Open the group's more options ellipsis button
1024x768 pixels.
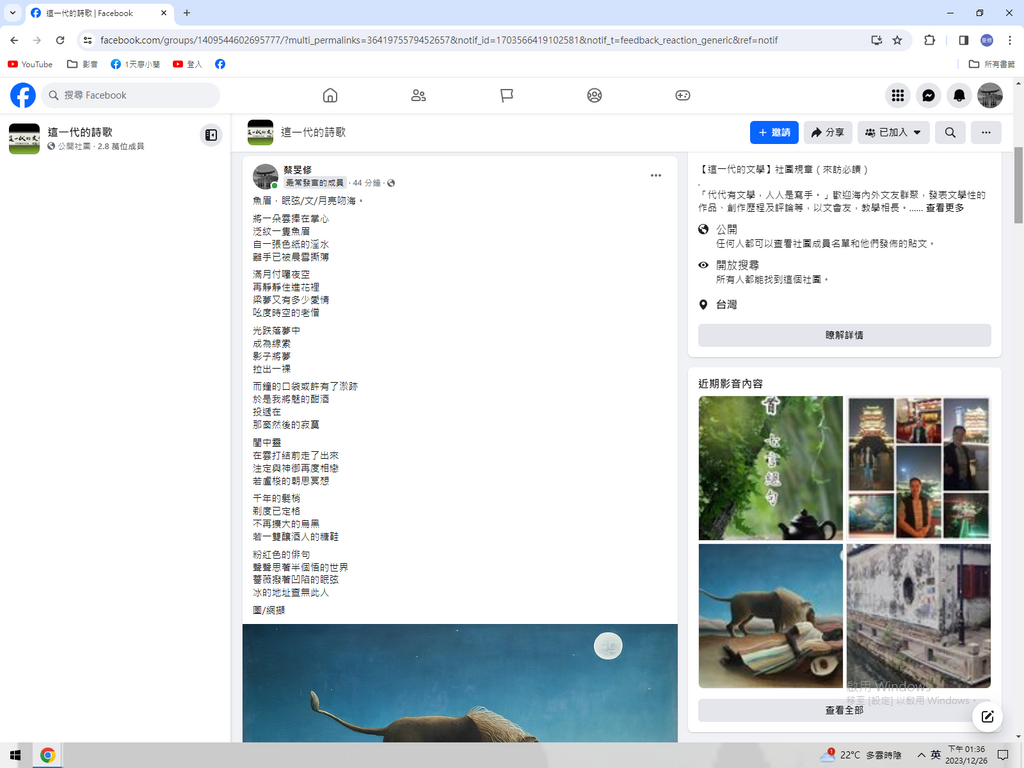[x=986, y=132]
